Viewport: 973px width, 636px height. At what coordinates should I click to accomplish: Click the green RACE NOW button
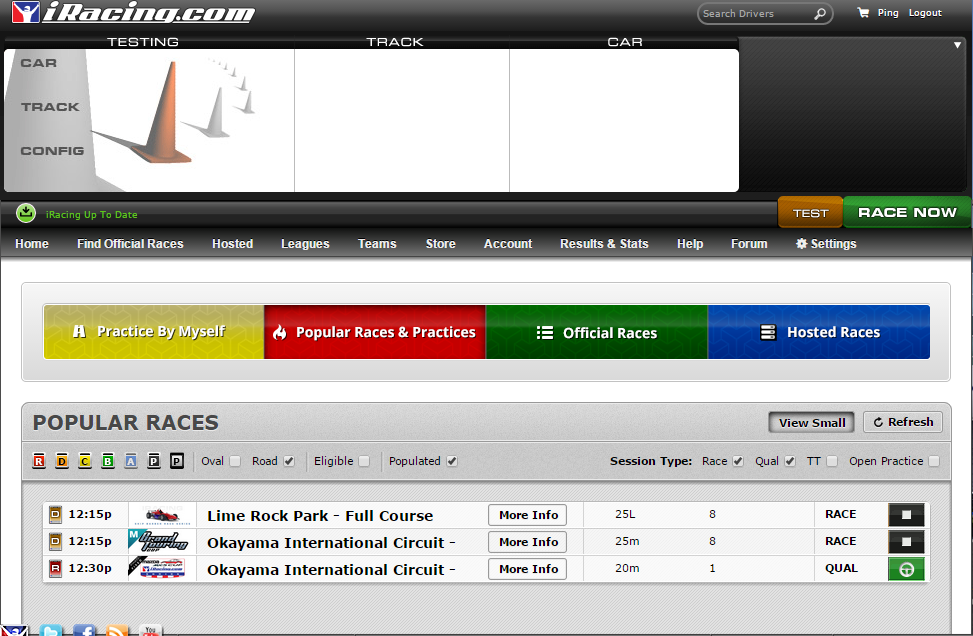pyautogui.click(x=907, y=212)
